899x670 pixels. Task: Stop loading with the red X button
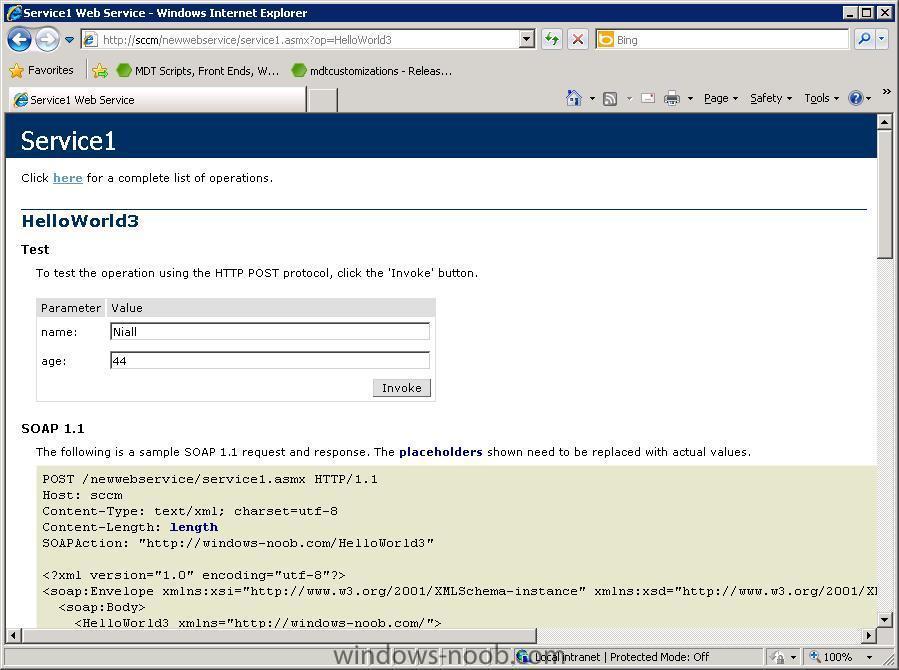tap(578, 40)
